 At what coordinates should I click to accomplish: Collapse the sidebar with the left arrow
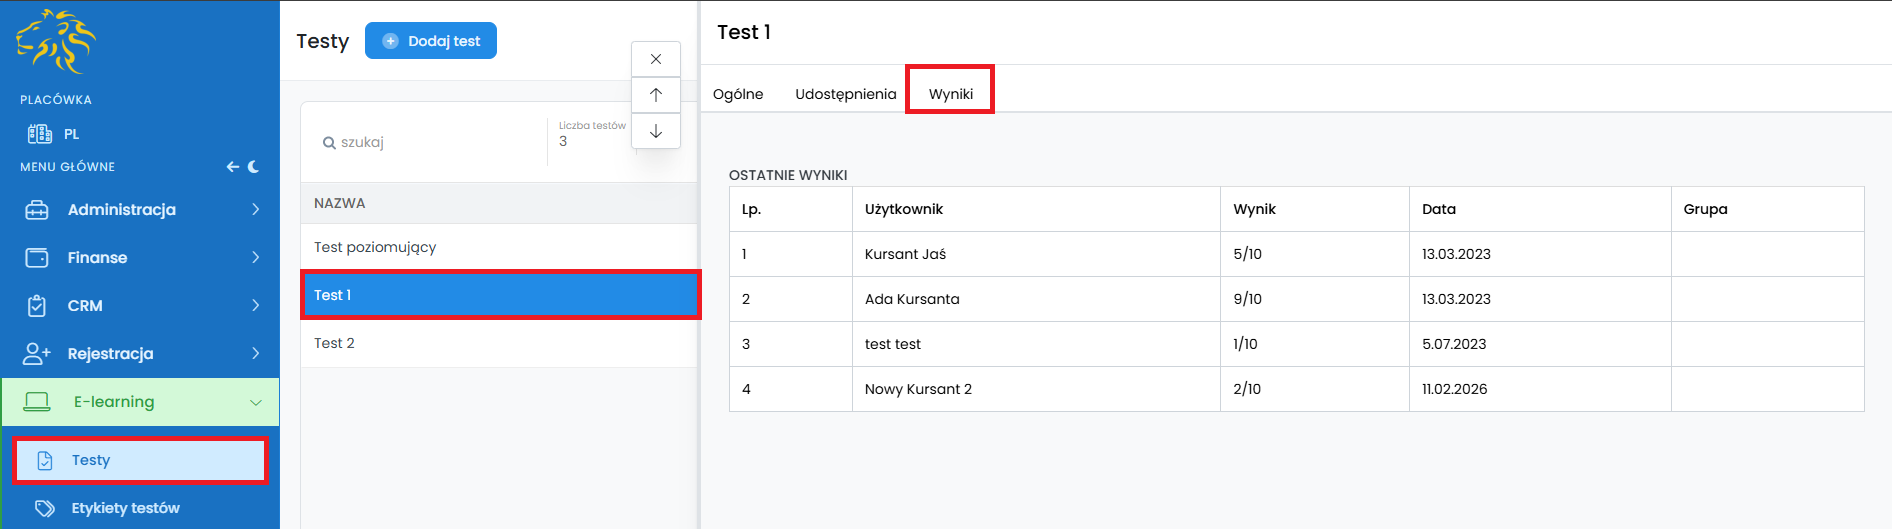point(232,167)
